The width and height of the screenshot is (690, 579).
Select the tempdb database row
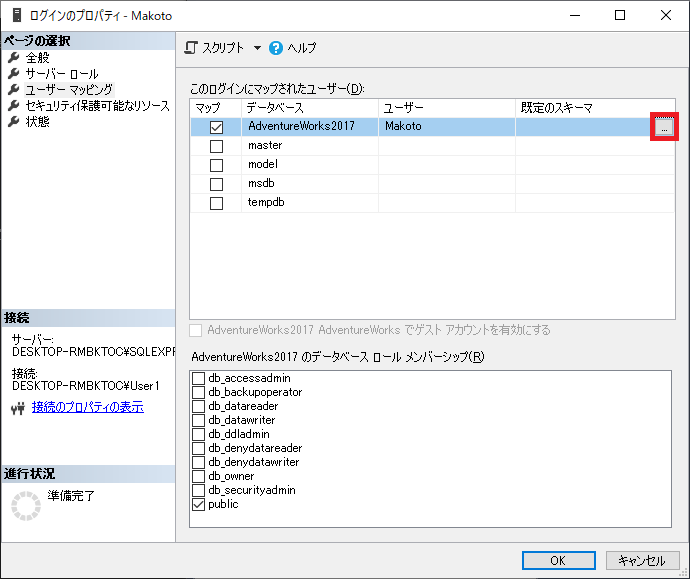point(433,203)
